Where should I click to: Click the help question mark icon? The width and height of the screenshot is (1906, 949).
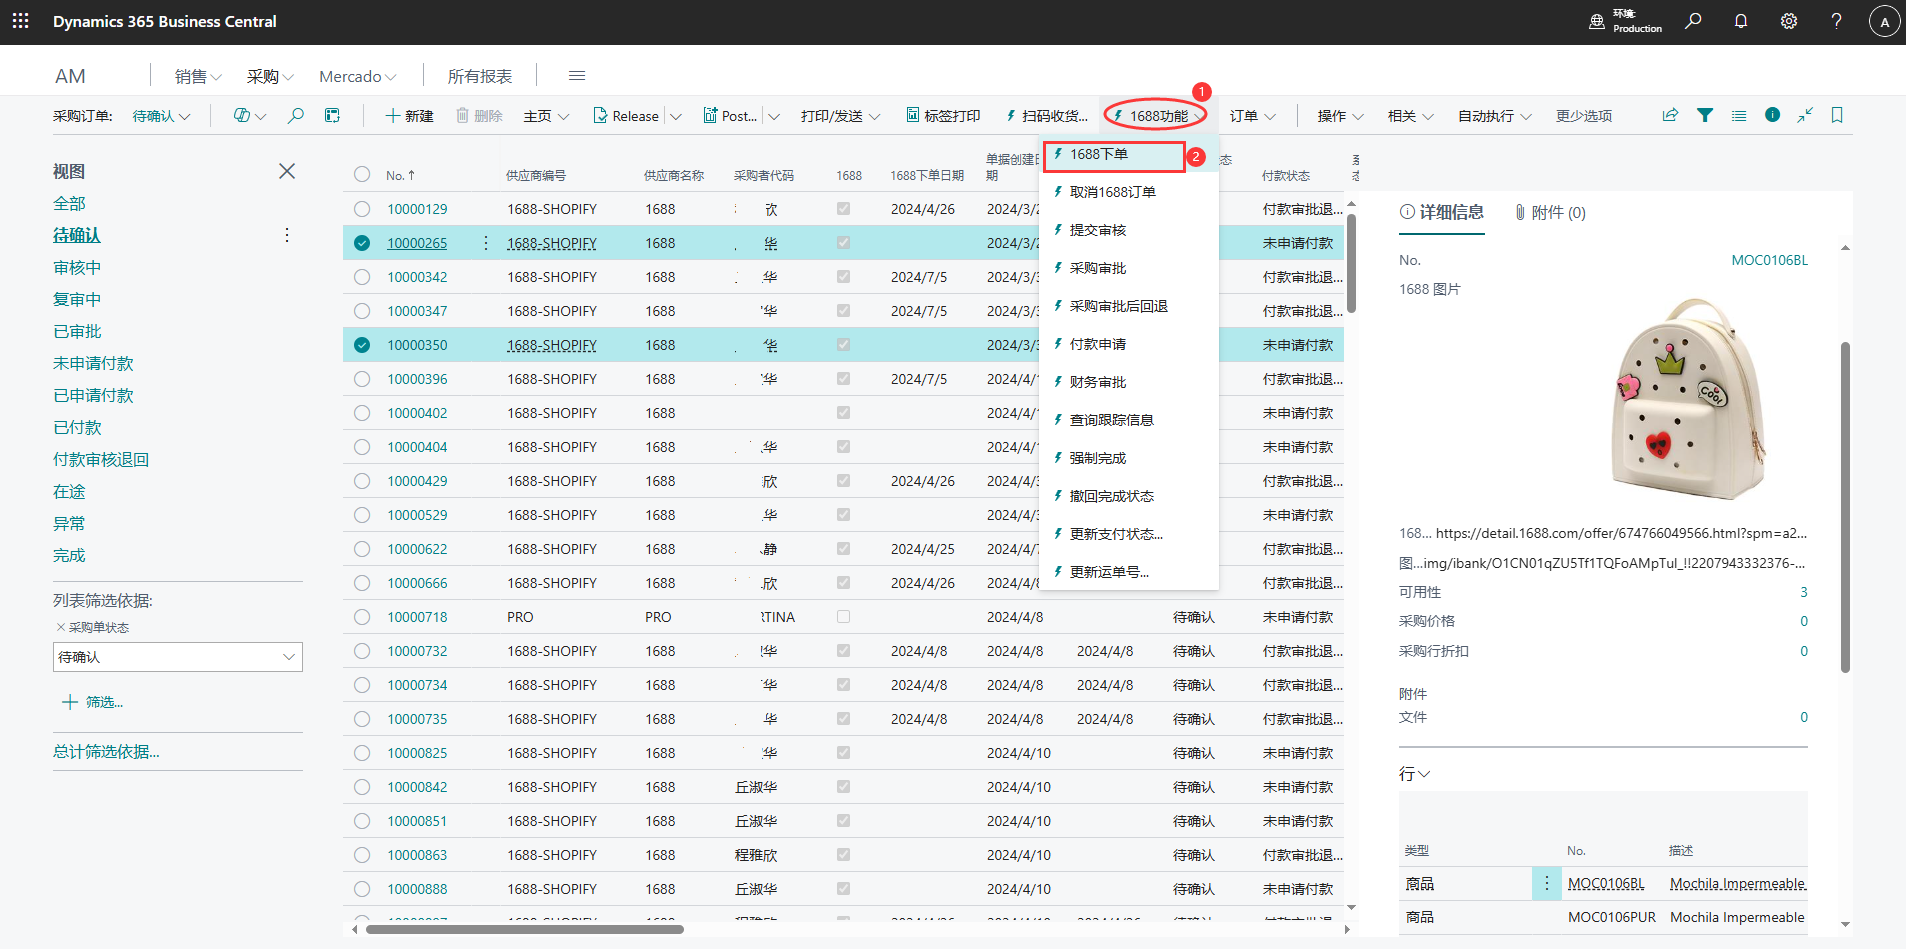(x=1836, y=21)
